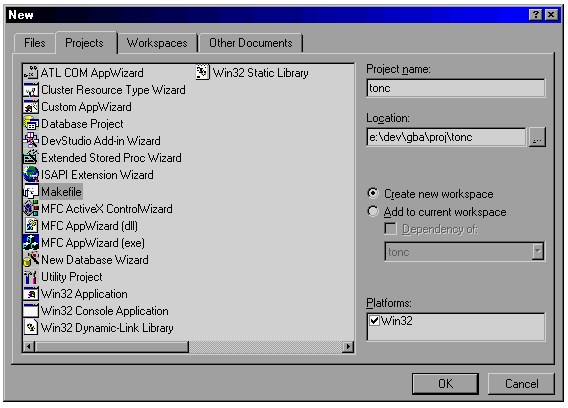Click the Makefile project icon
Screen dimensions: 568x408
(x=31, y=192)
